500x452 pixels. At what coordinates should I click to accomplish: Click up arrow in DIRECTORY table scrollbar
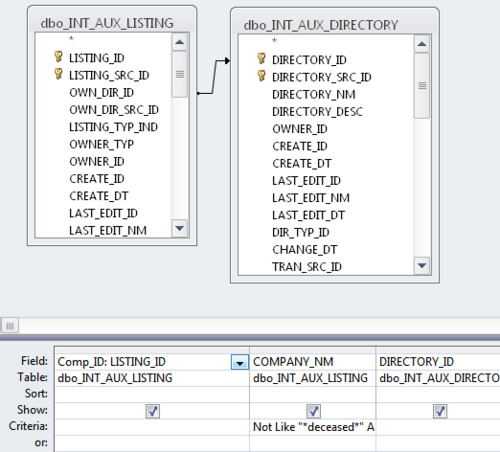[x=422, y=44]
